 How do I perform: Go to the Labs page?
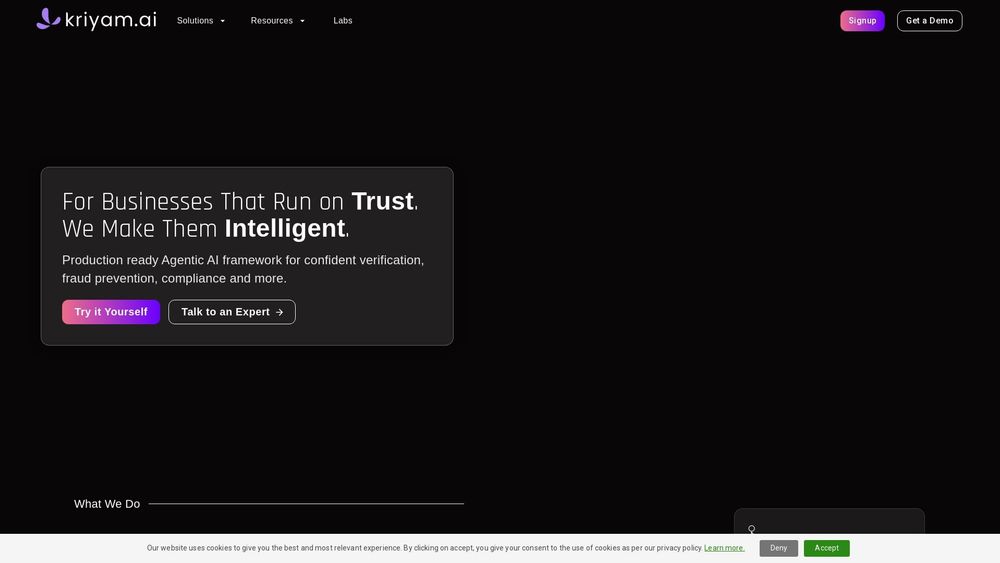pos(342,20)
